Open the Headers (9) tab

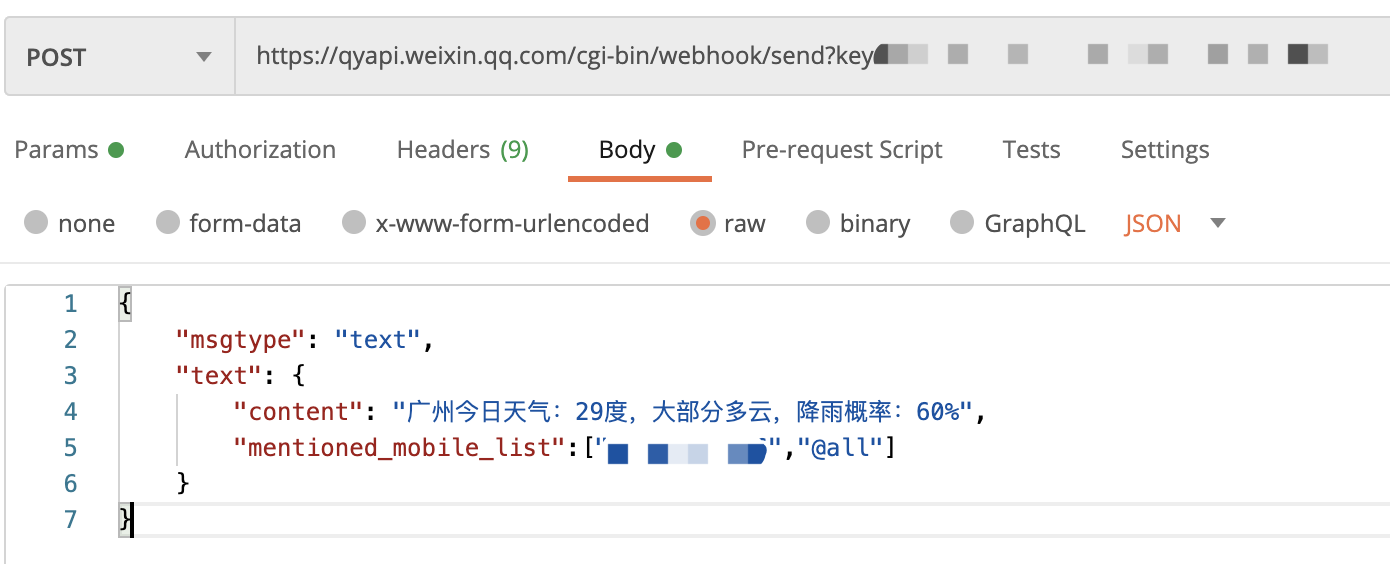(463, 150)
